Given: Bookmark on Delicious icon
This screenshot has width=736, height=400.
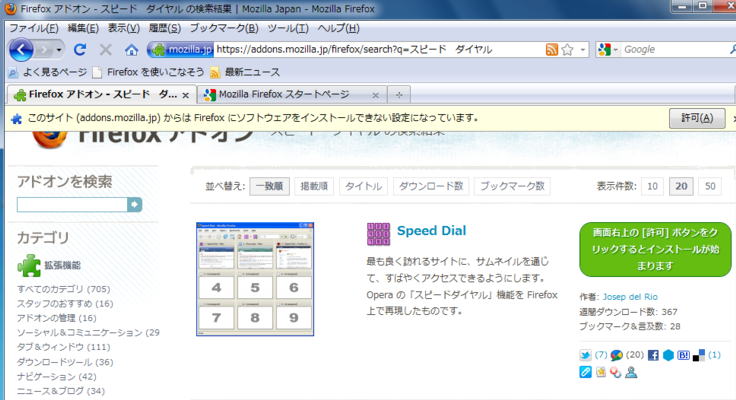Looking at the screenshot, I should click(x=698, y=355).
